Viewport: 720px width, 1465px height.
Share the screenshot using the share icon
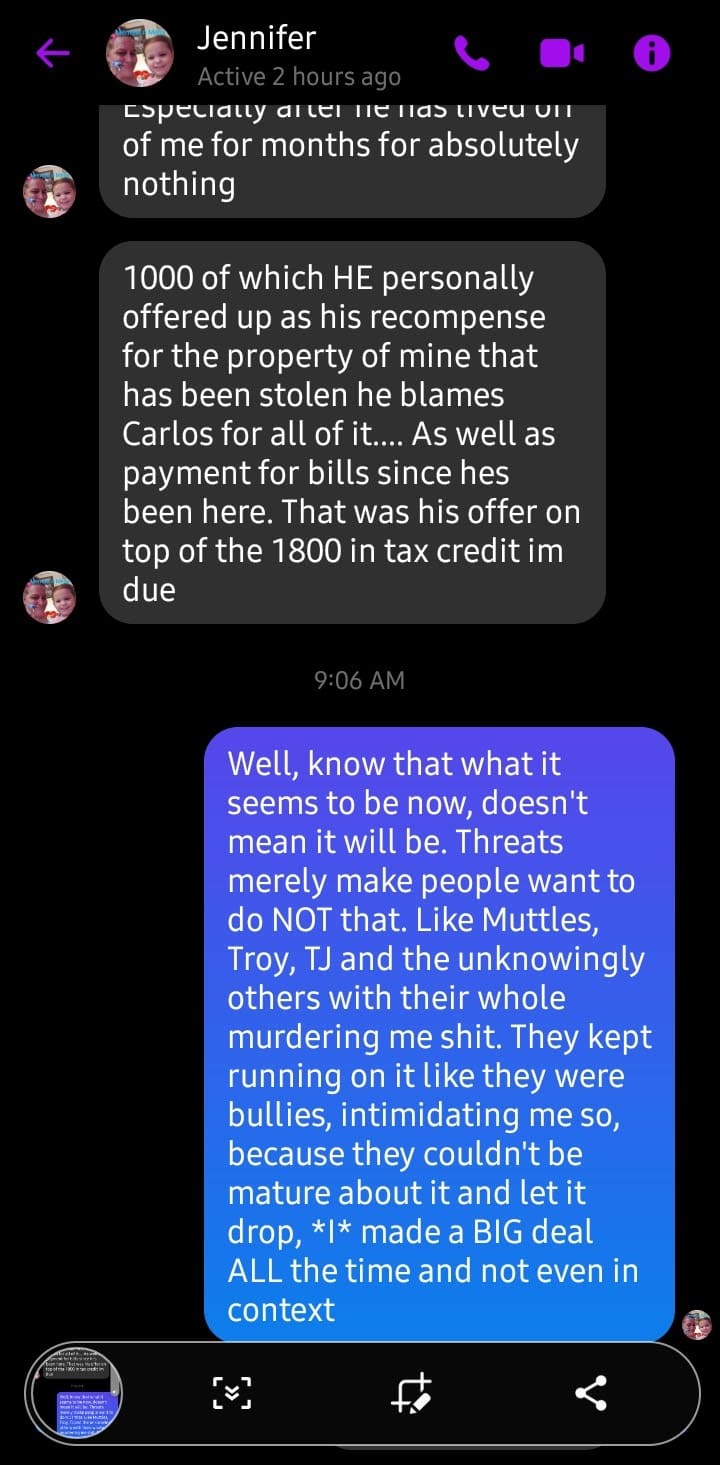point(591,1392)
